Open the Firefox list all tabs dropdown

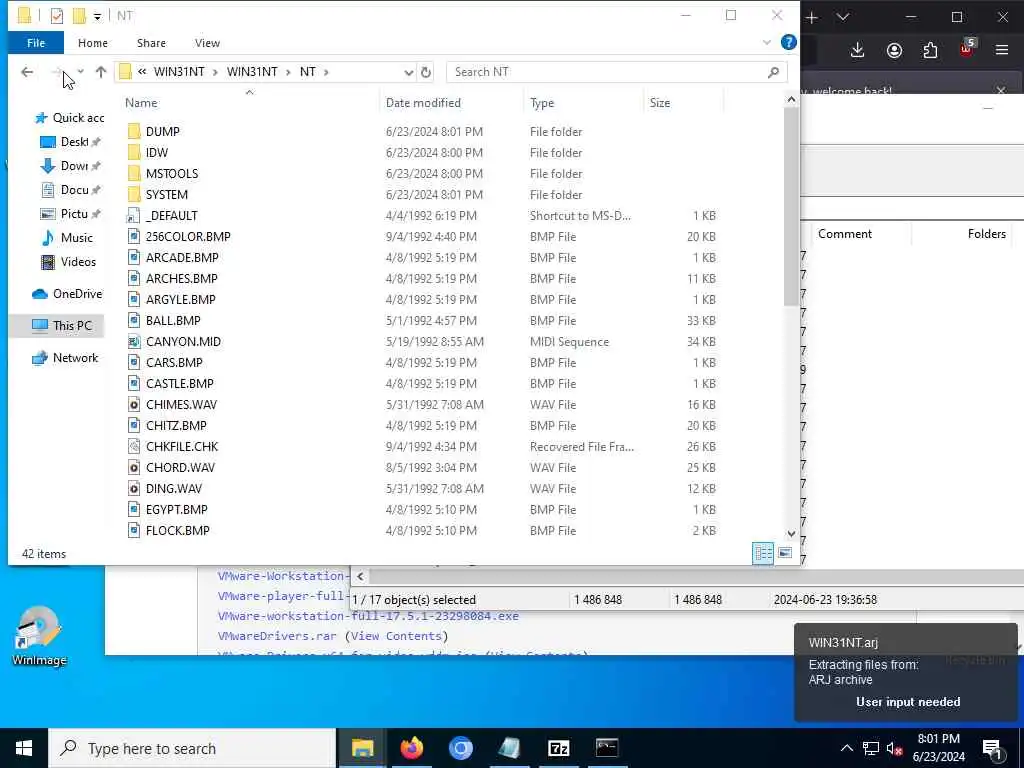(843, 18)
